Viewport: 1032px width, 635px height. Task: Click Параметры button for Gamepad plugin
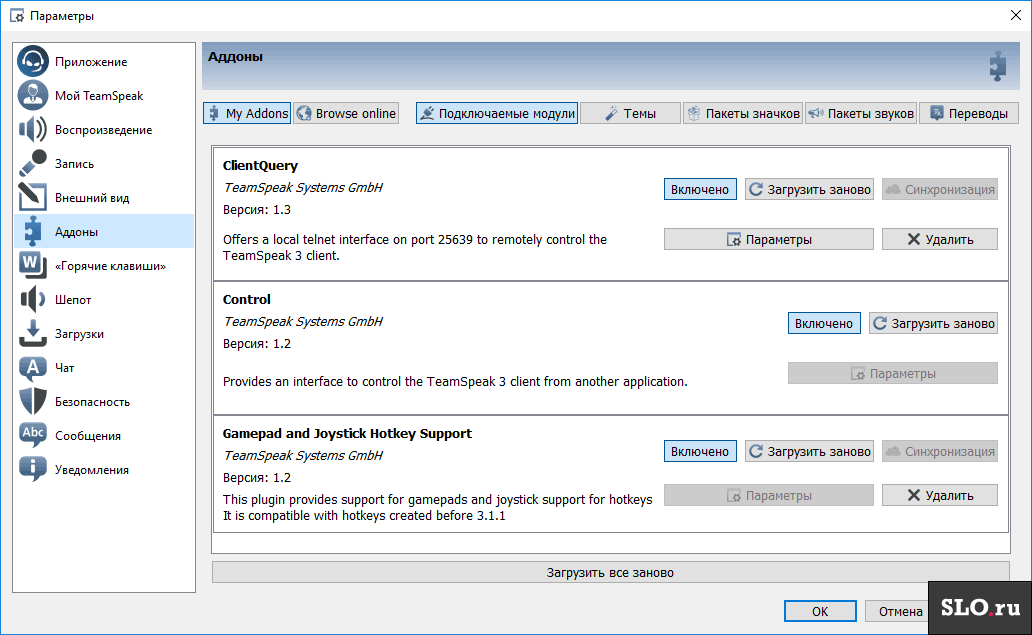tap(769, 495)
